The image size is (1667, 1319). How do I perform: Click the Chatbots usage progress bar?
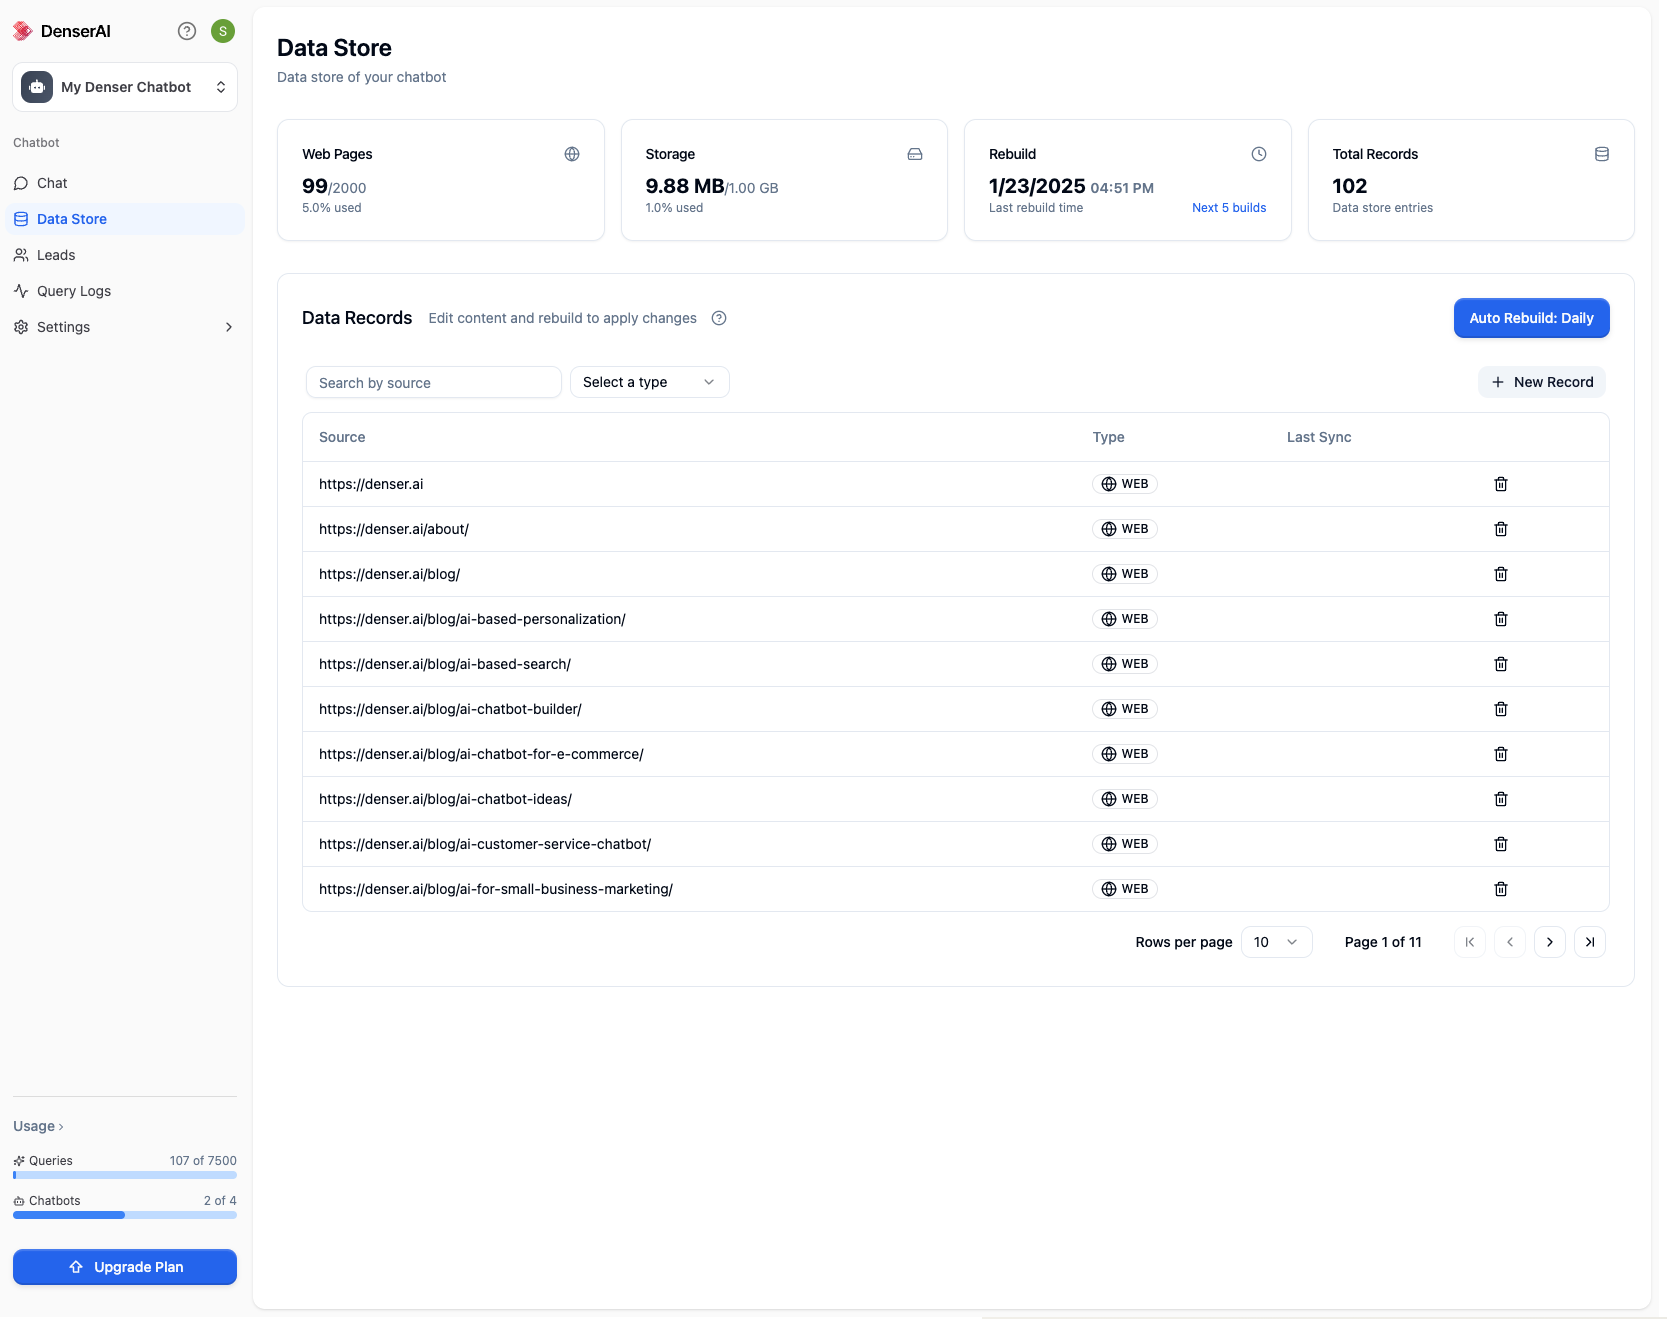tap(125, 1215)
